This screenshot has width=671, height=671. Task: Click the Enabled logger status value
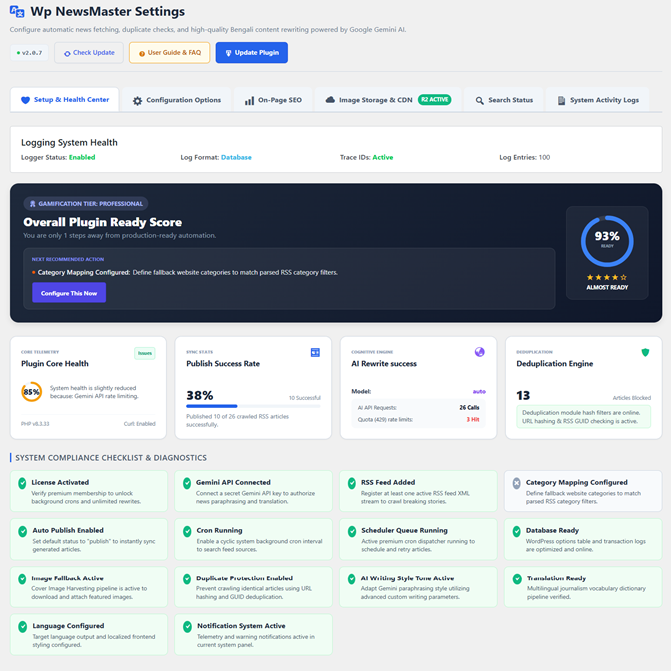point(82,157)
